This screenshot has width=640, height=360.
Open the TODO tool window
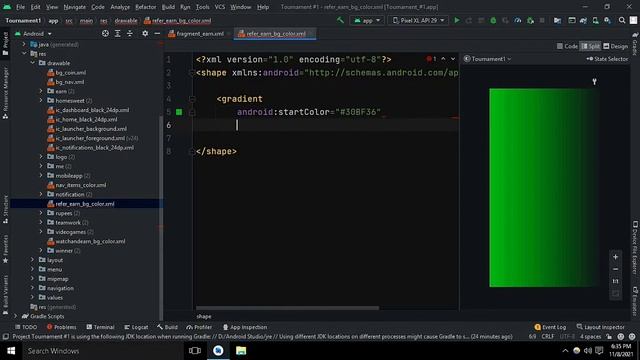point(26,327)
